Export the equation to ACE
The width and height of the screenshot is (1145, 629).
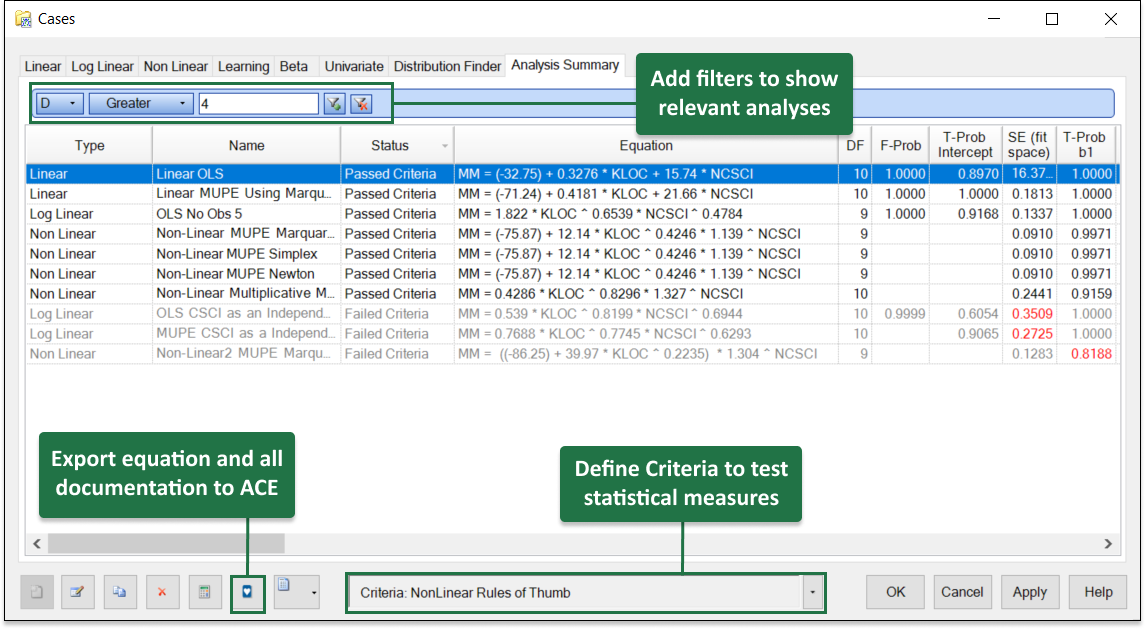247,592
